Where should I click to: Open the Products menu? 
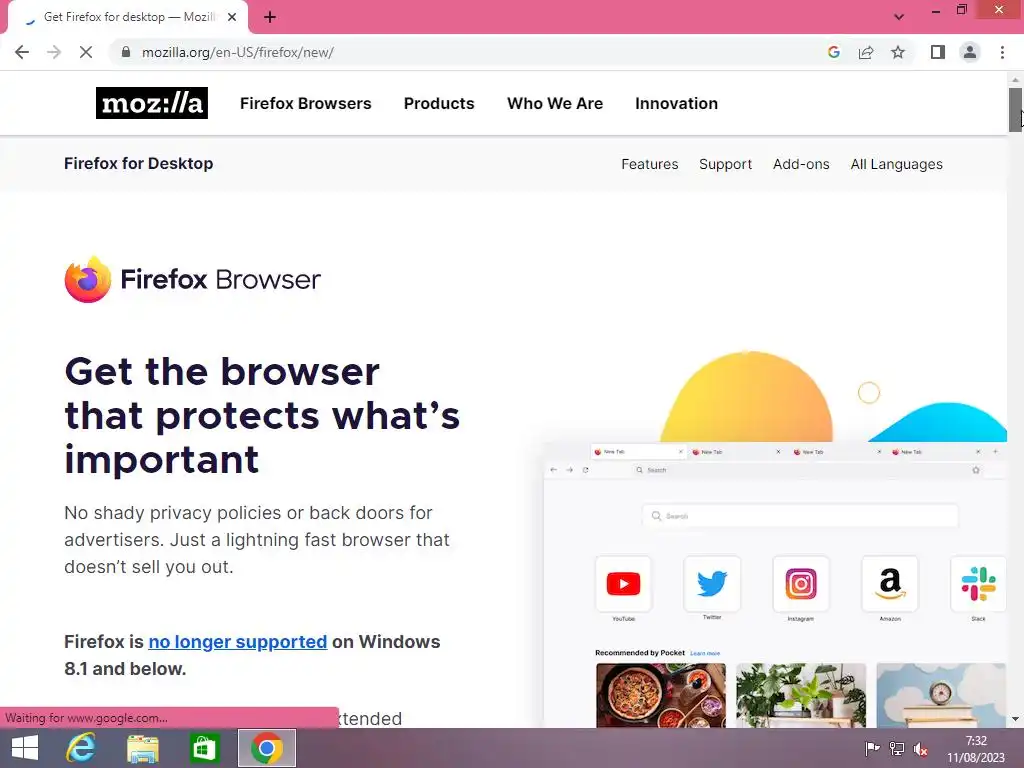coord(439,103)
